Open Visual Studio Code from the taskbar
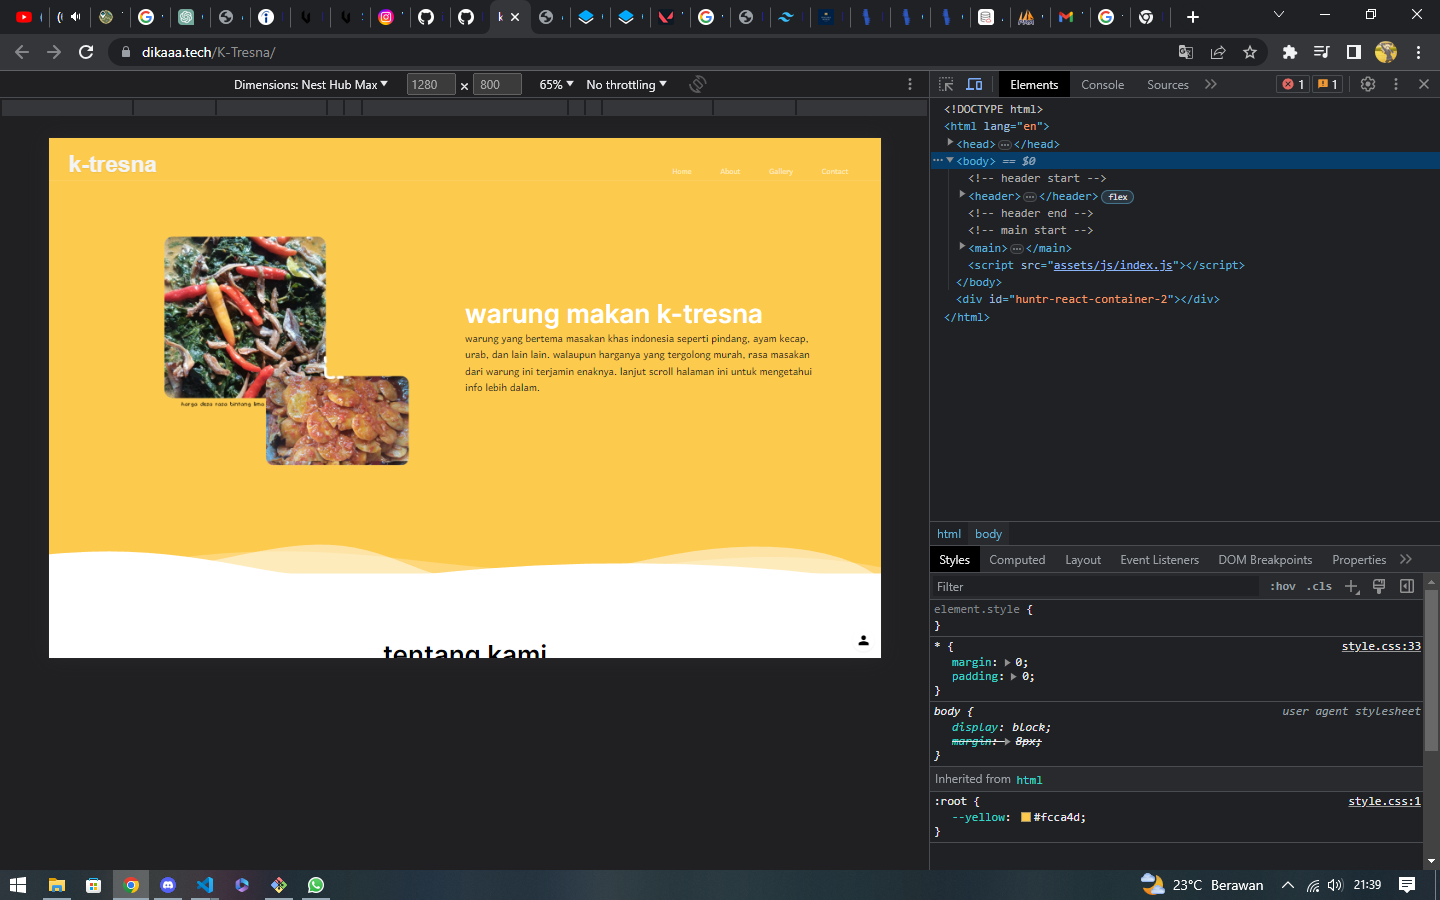Viewport: 1440px width, 900px height. [205, 885]
